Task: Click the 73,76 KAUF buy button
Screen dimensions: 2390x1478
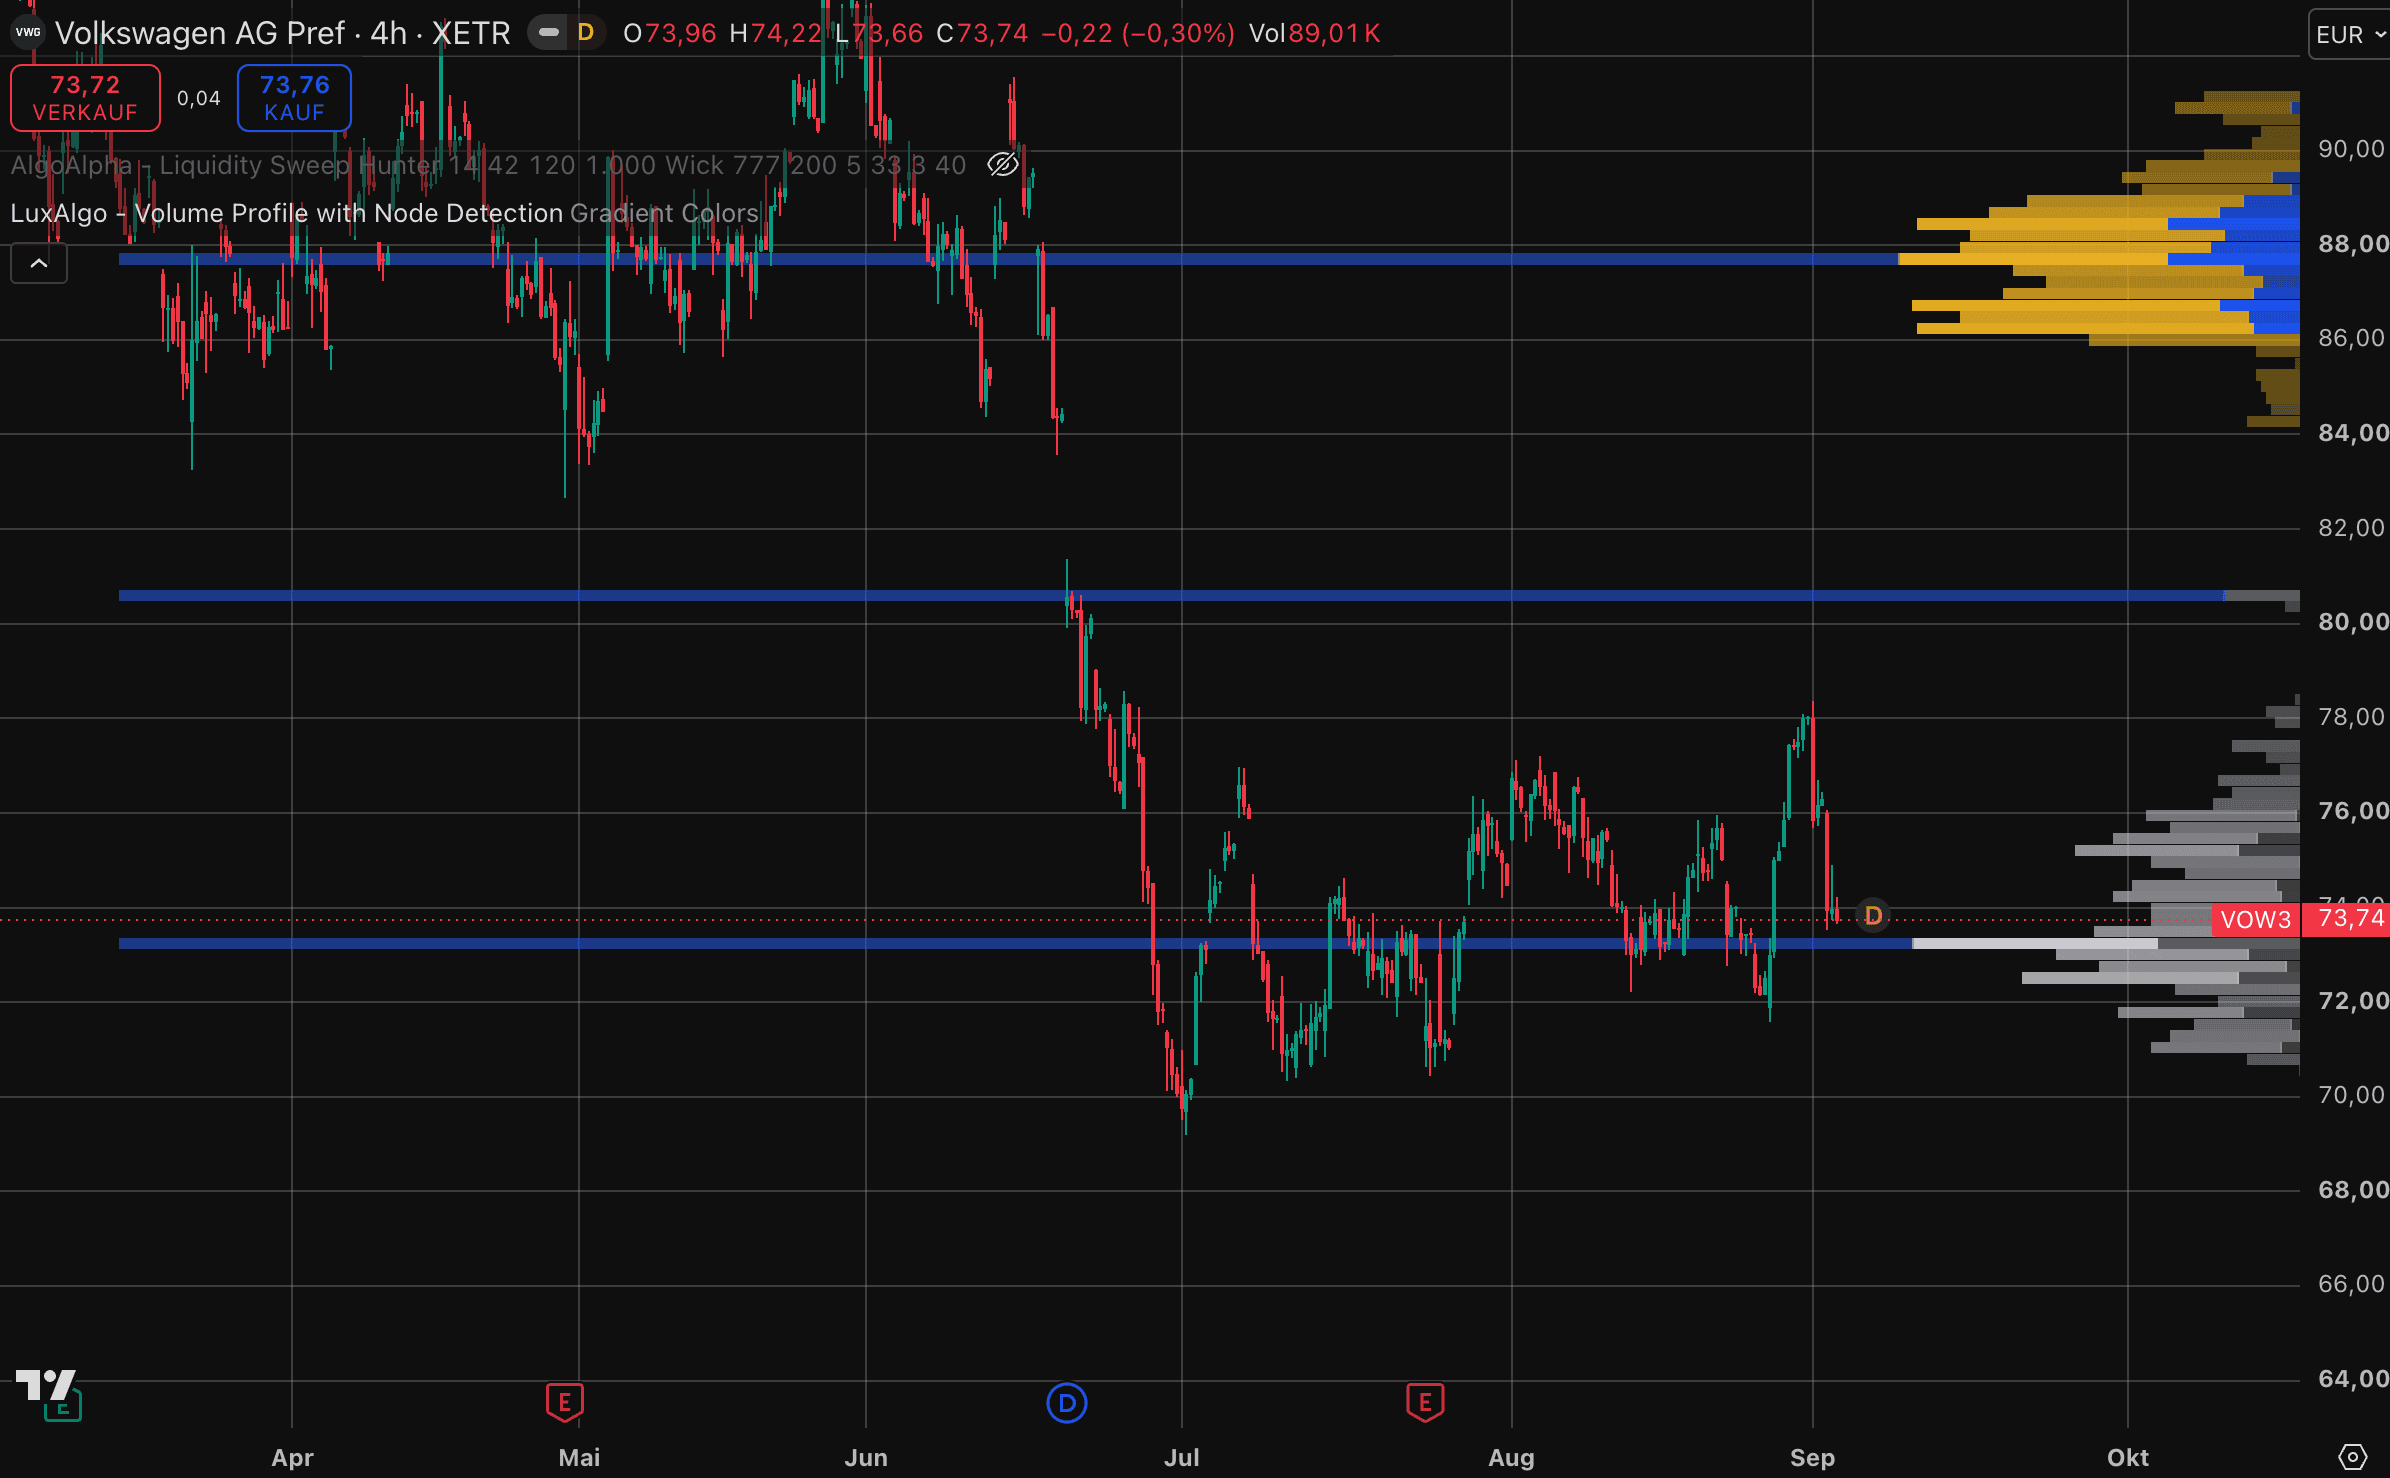Action: [x=294, y=98]
